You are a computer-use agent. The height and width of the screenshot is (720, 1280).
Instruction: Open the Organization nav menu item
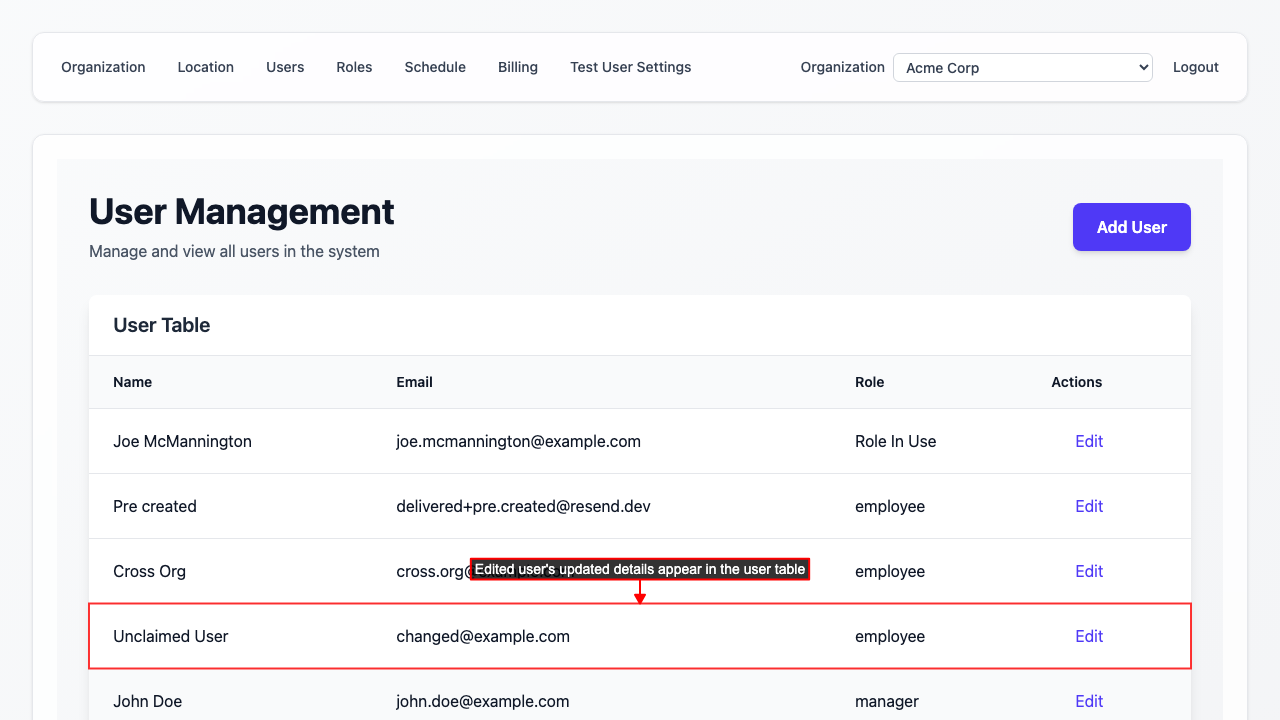pos(103,67)
